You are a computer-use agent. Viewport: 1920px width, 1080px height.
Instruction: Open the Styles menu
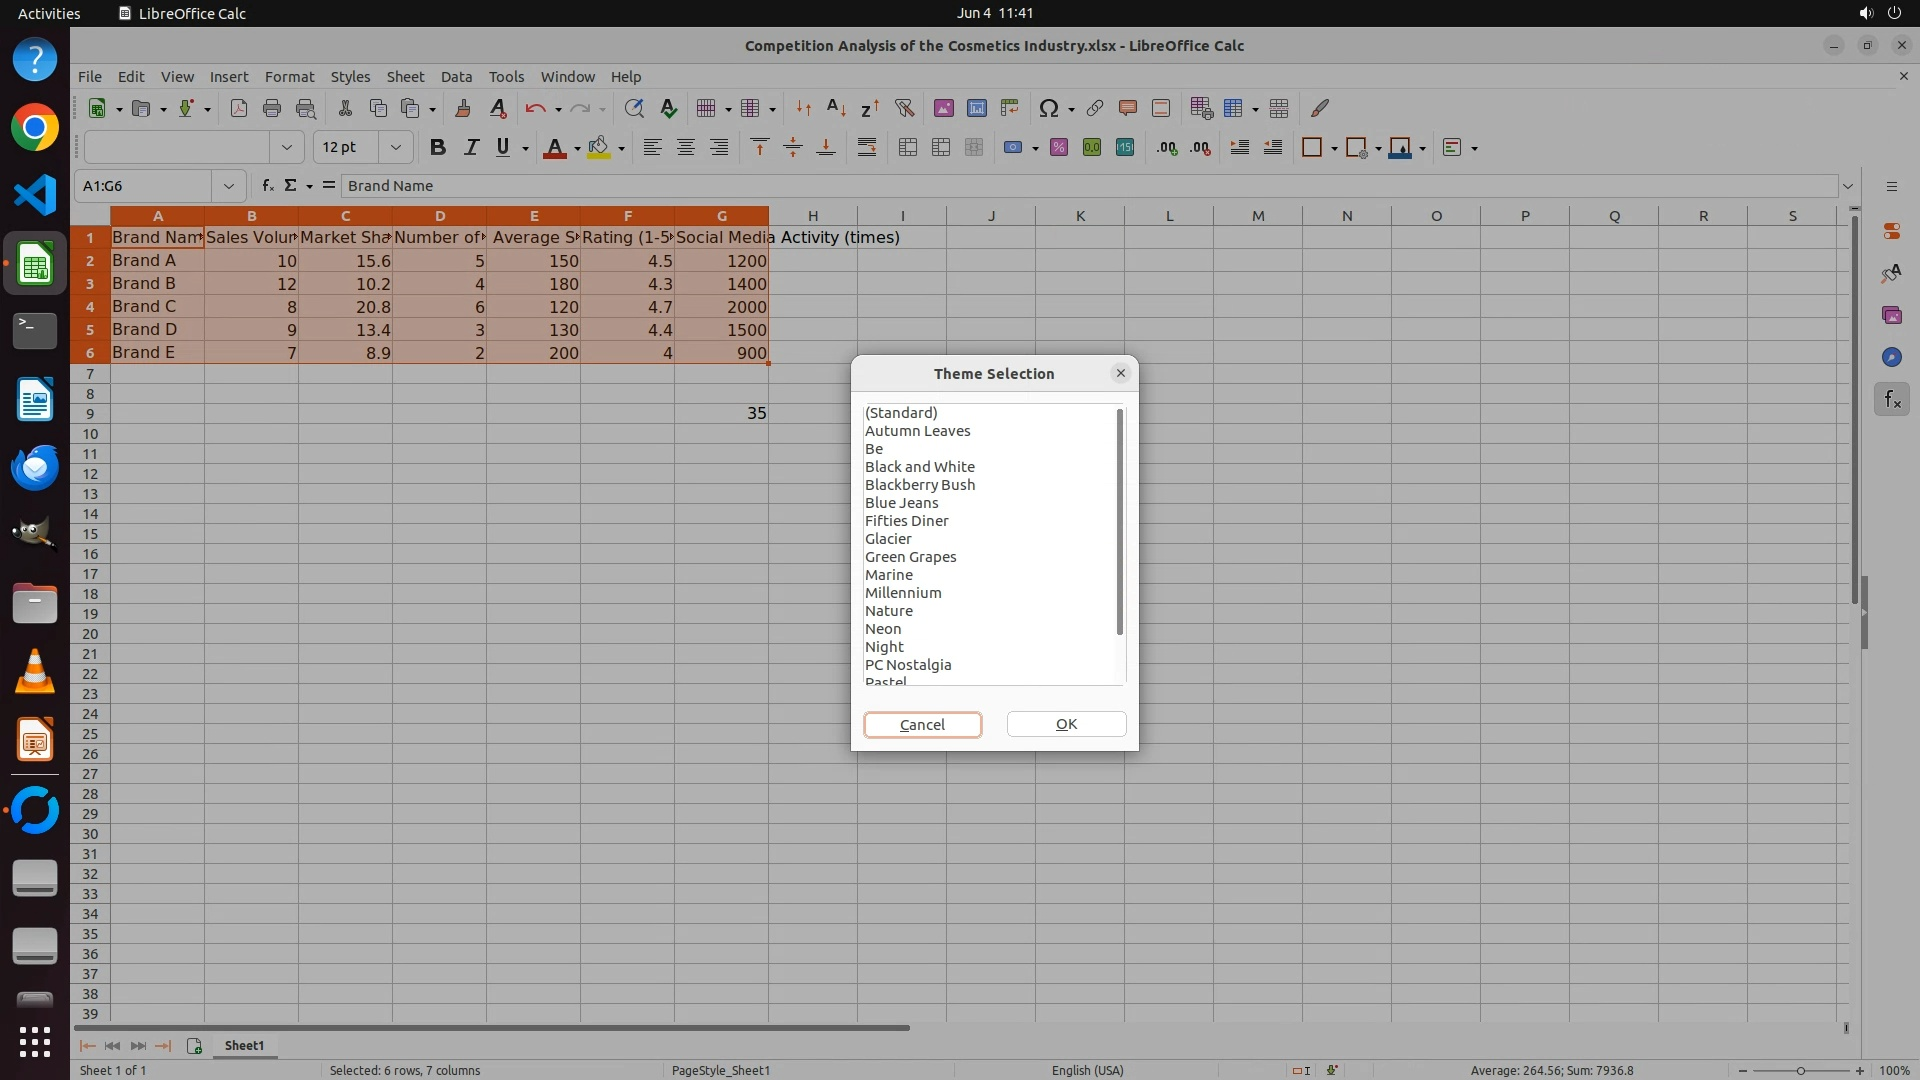tap(350, 77)
